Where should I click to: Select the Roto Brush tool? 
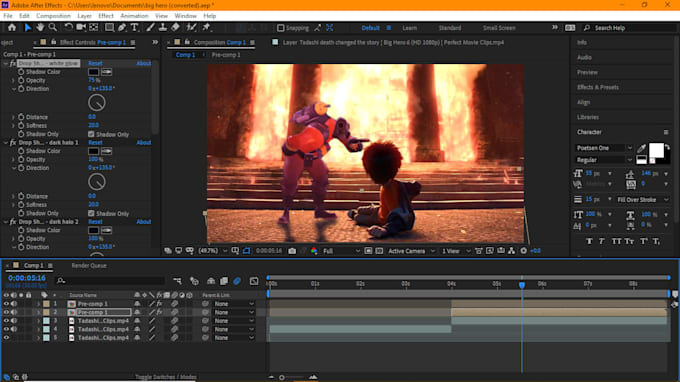coord(191,28)
